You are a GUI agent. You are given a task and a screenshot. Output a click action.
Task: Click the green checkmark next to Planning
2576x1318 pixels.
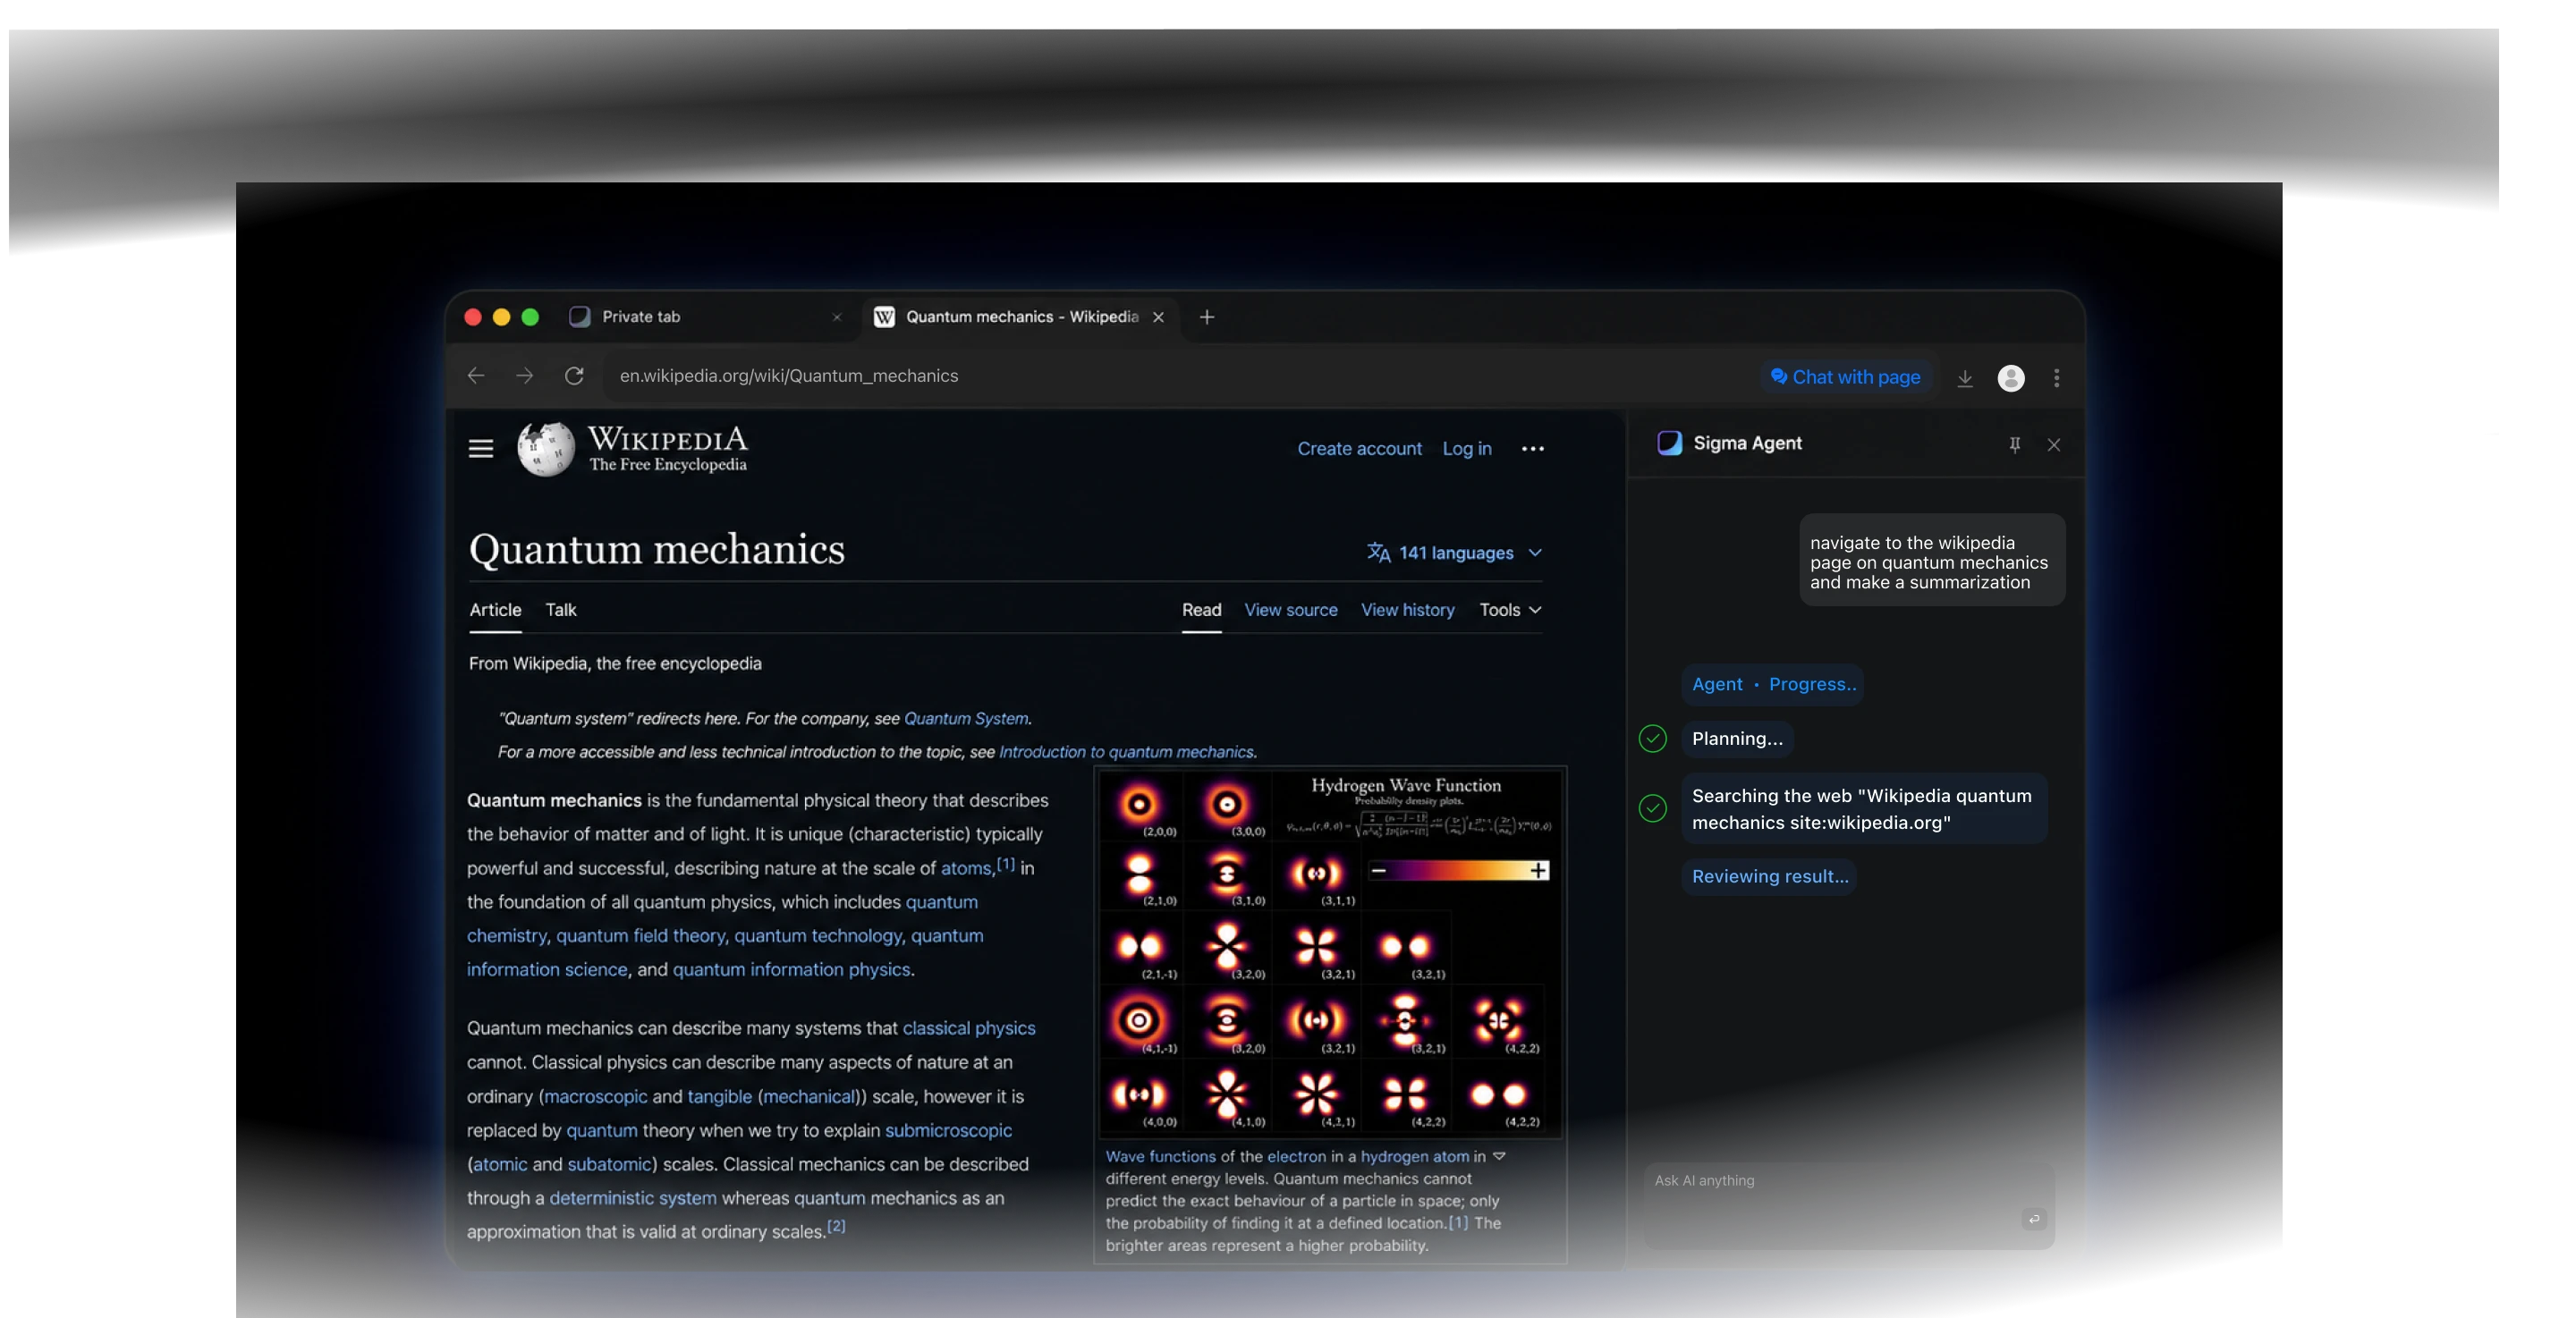click(1653, 739)
